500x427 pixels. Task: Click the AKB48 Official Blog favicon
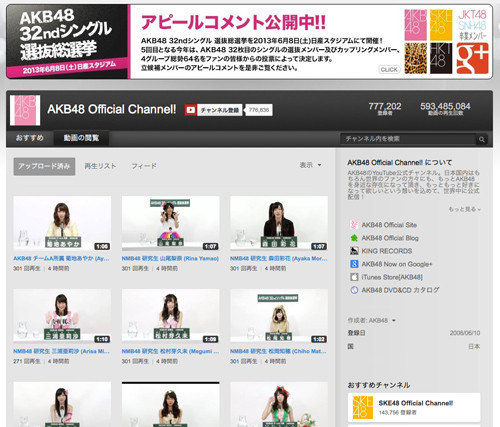(354, 238)
